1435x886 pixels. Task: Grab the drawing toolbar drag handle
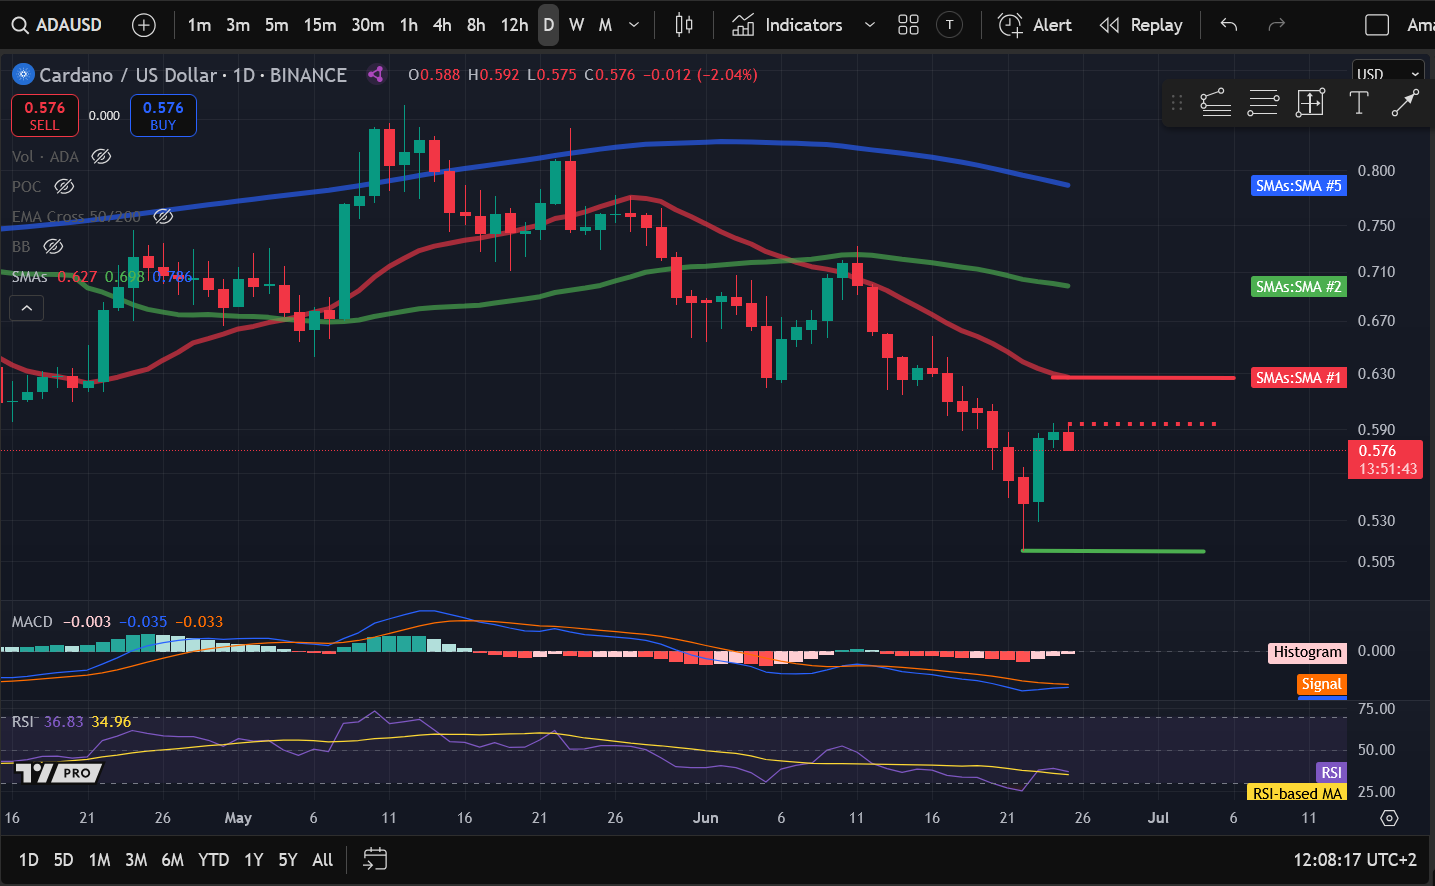(1177, 102)
